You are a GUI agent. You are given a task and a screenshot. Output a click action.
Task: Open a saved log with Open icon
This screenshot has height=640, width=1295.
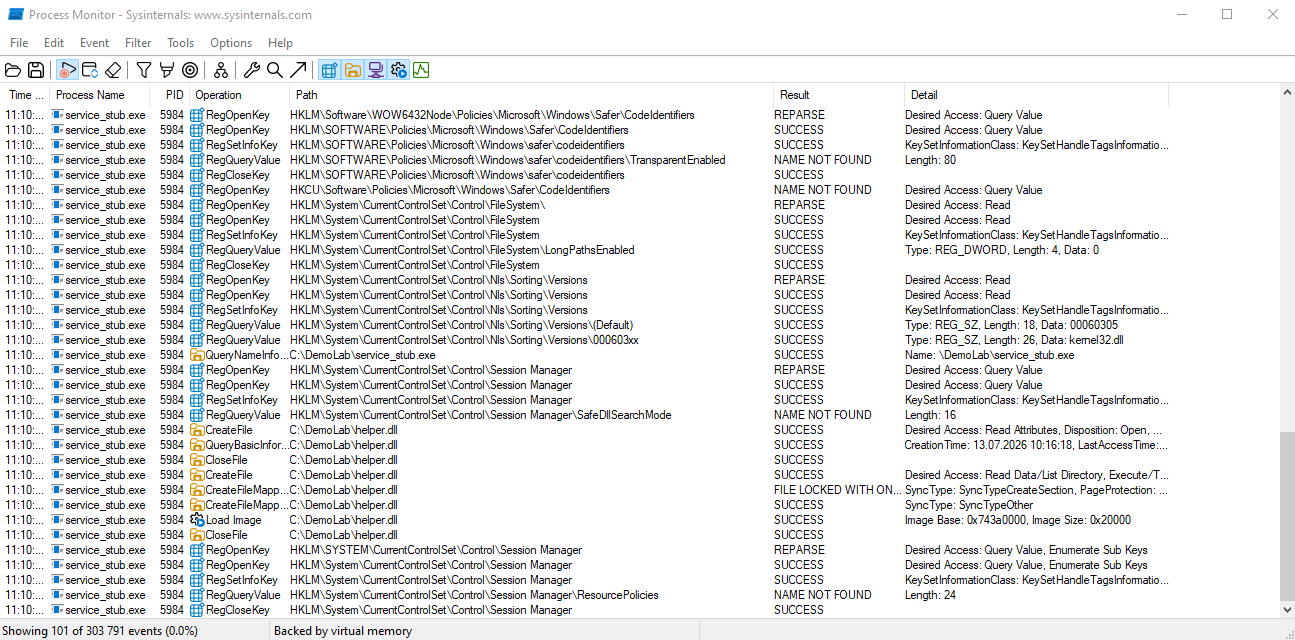click(13, 70)
